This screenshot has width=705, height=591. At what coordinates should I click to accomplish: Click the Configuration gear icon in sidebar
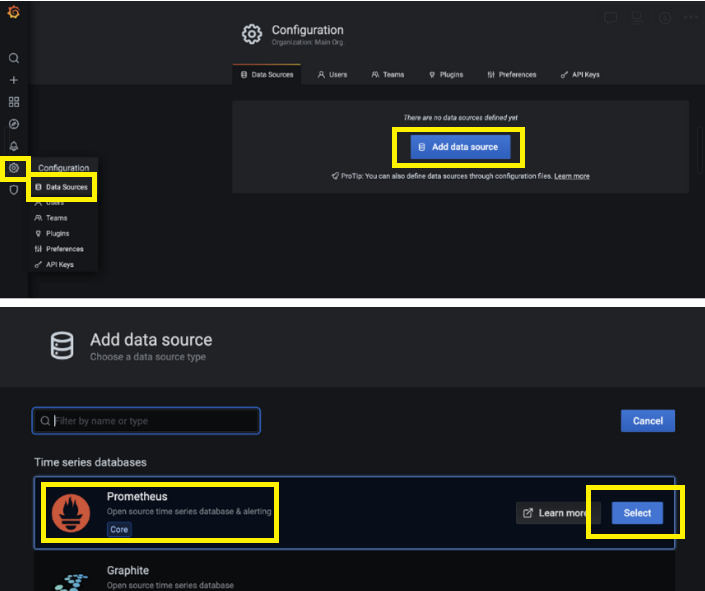coord(14,168)
